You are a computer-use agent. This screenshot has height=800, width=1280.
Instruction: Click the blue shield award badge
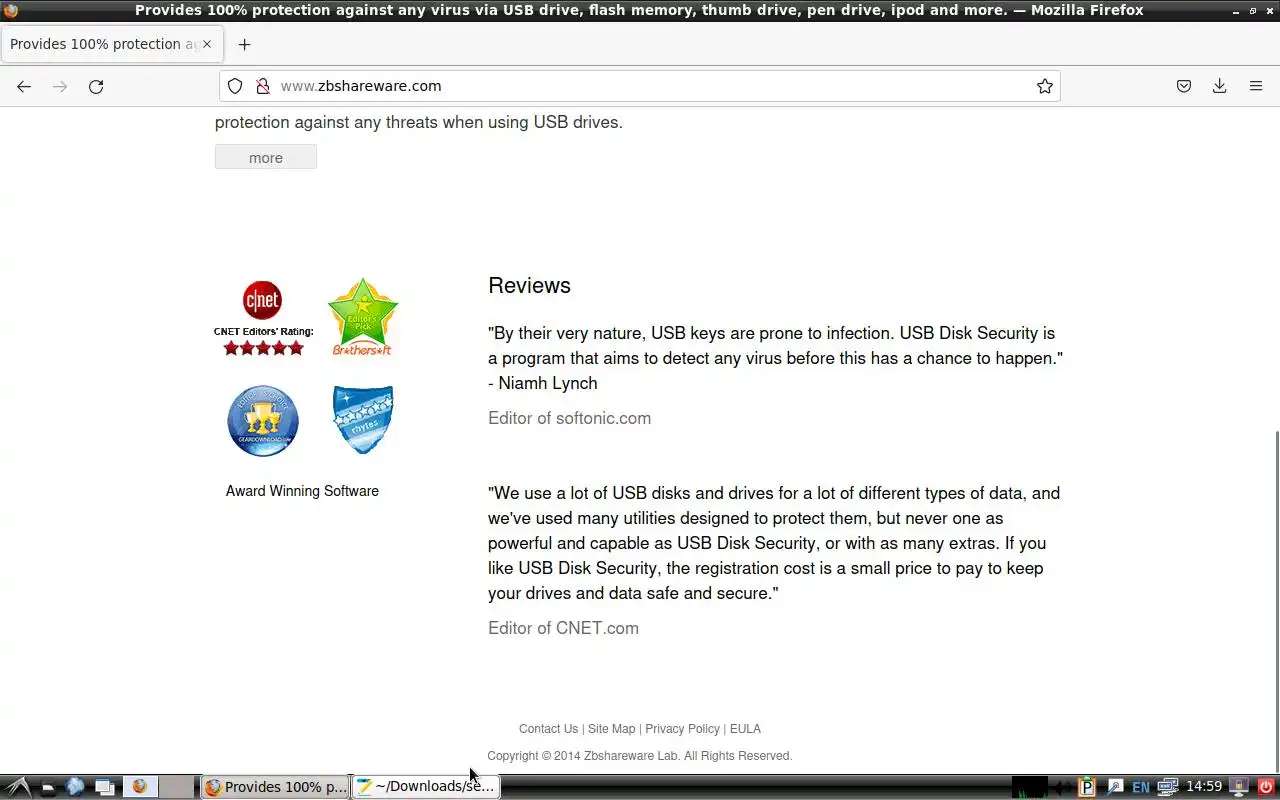coord(362,420)
